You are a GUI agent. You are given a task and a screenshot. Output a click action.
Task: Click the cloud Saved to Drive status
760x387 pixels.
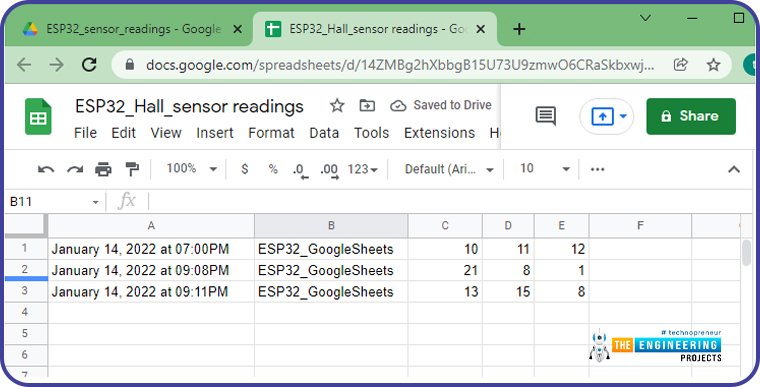(x=441, y=105)
